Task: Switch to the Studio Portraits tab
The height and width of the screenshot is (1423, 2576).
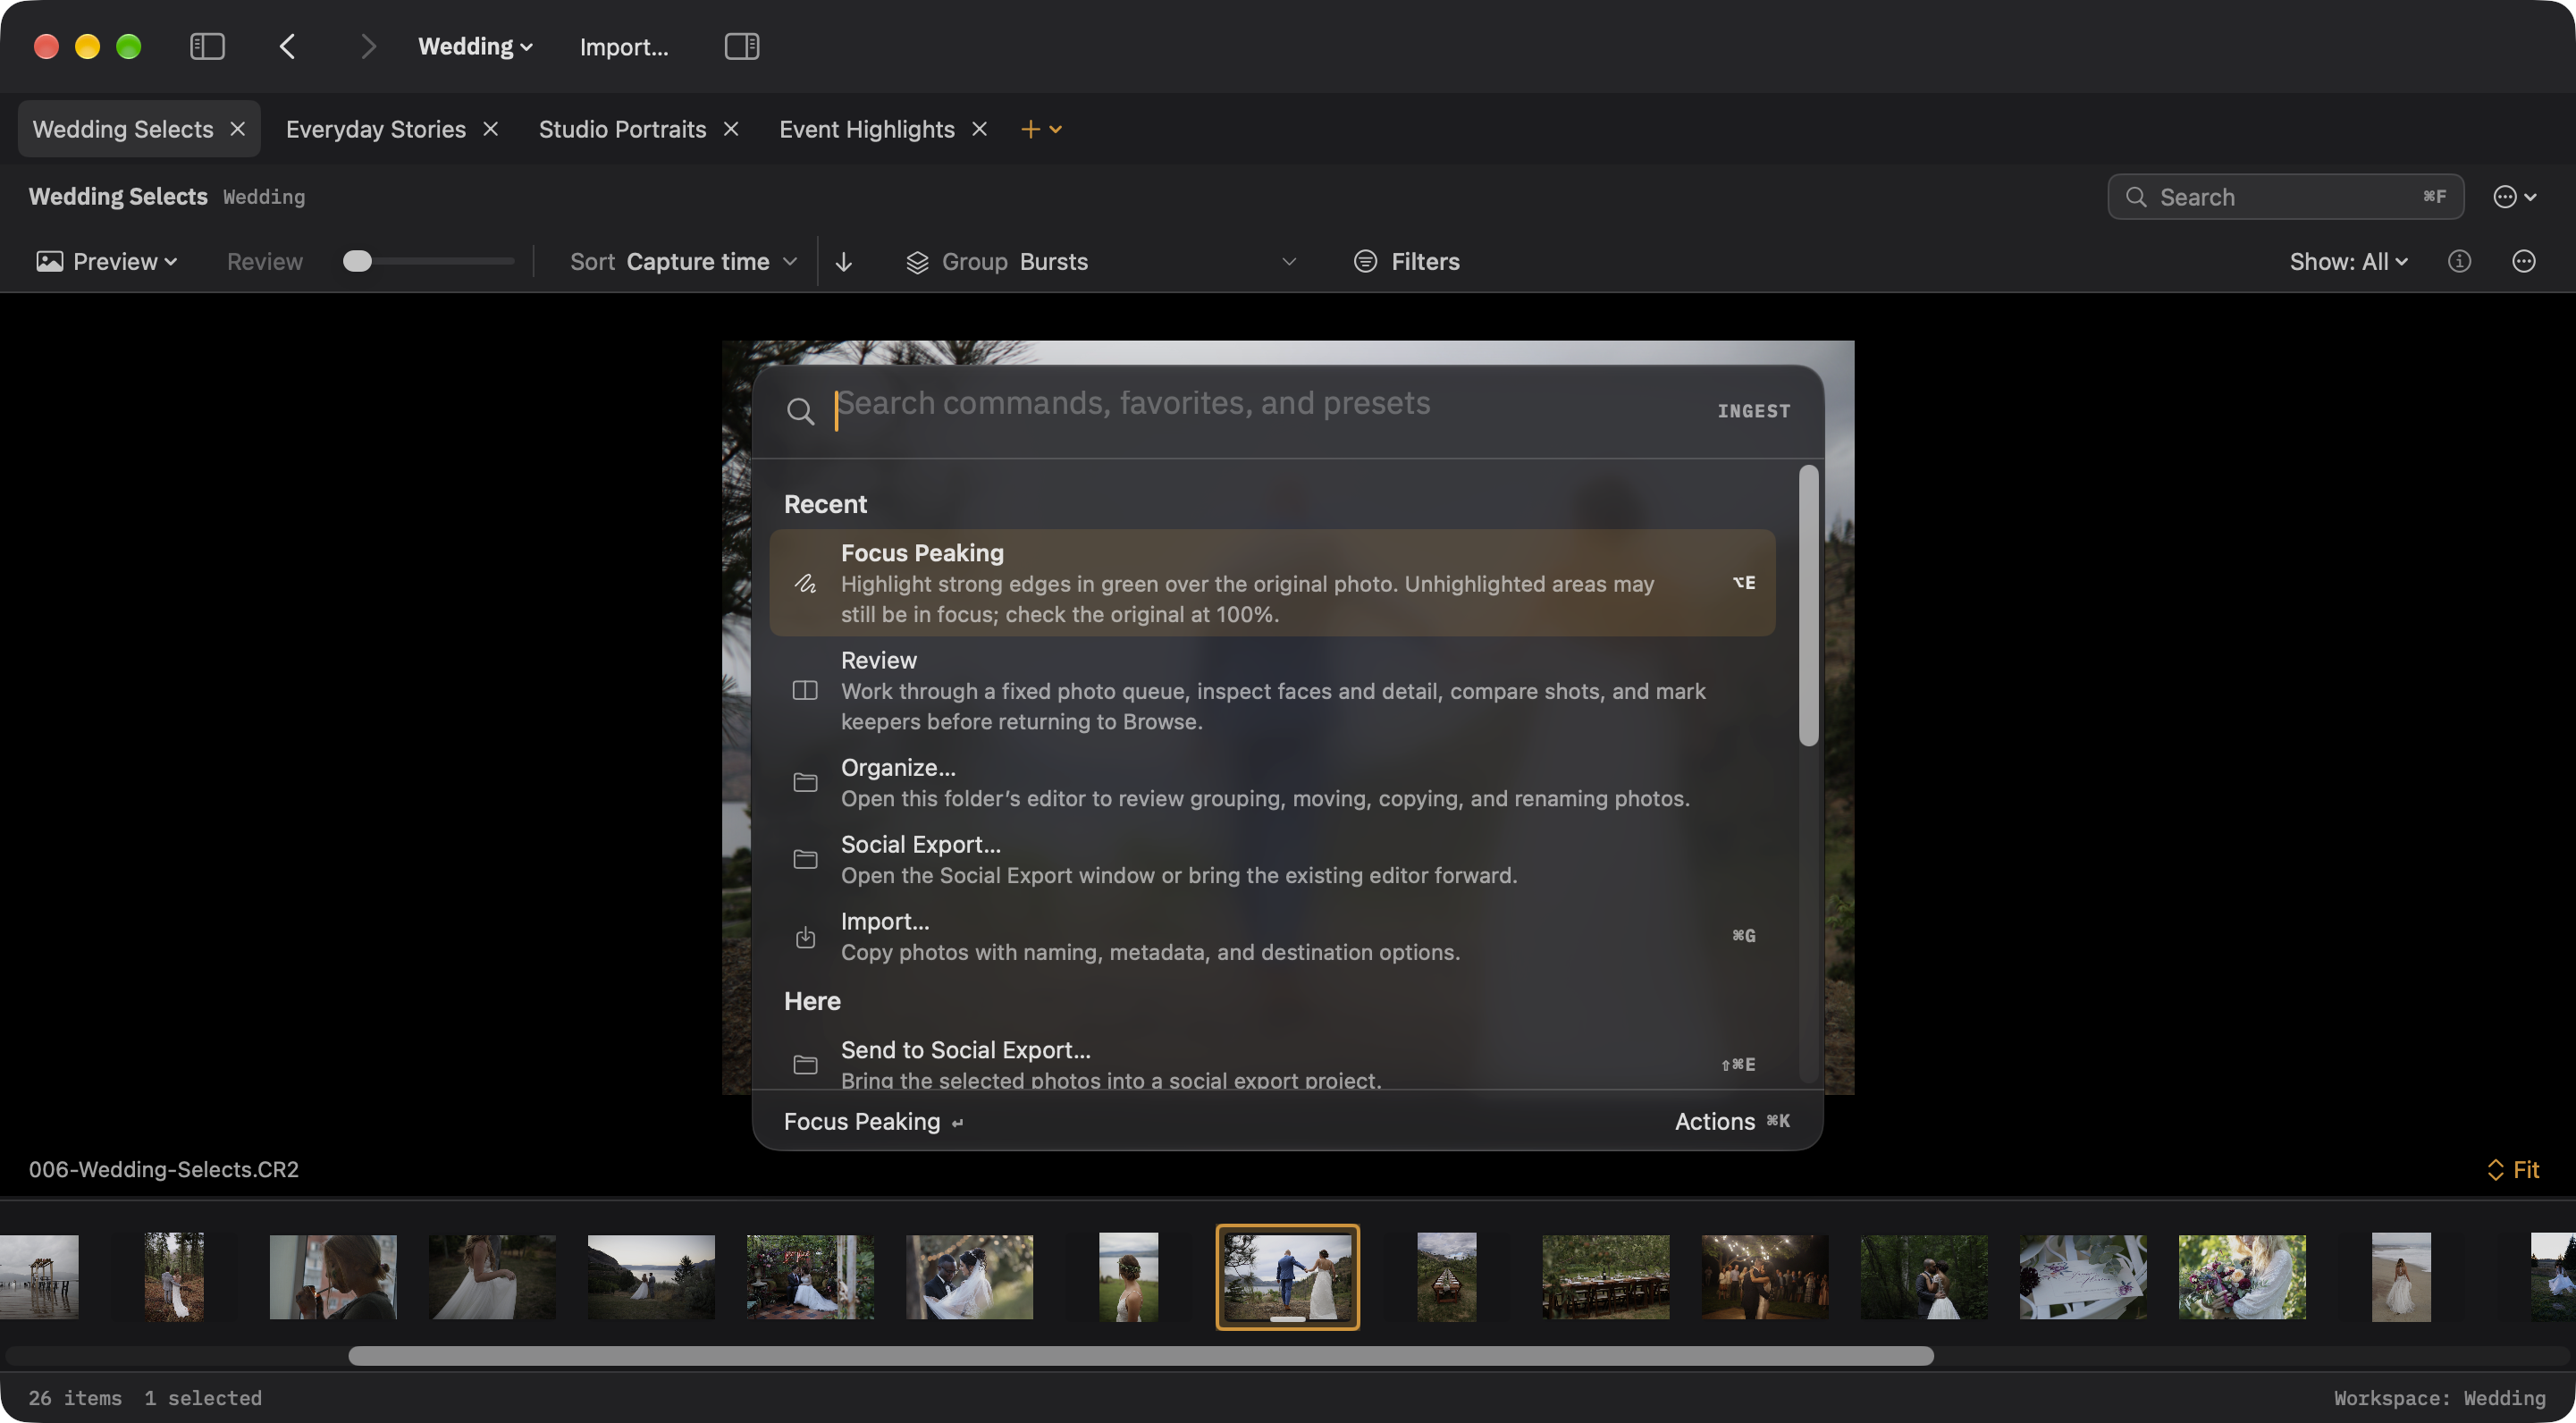Action: pyautogui.click(x=622, y=129)
